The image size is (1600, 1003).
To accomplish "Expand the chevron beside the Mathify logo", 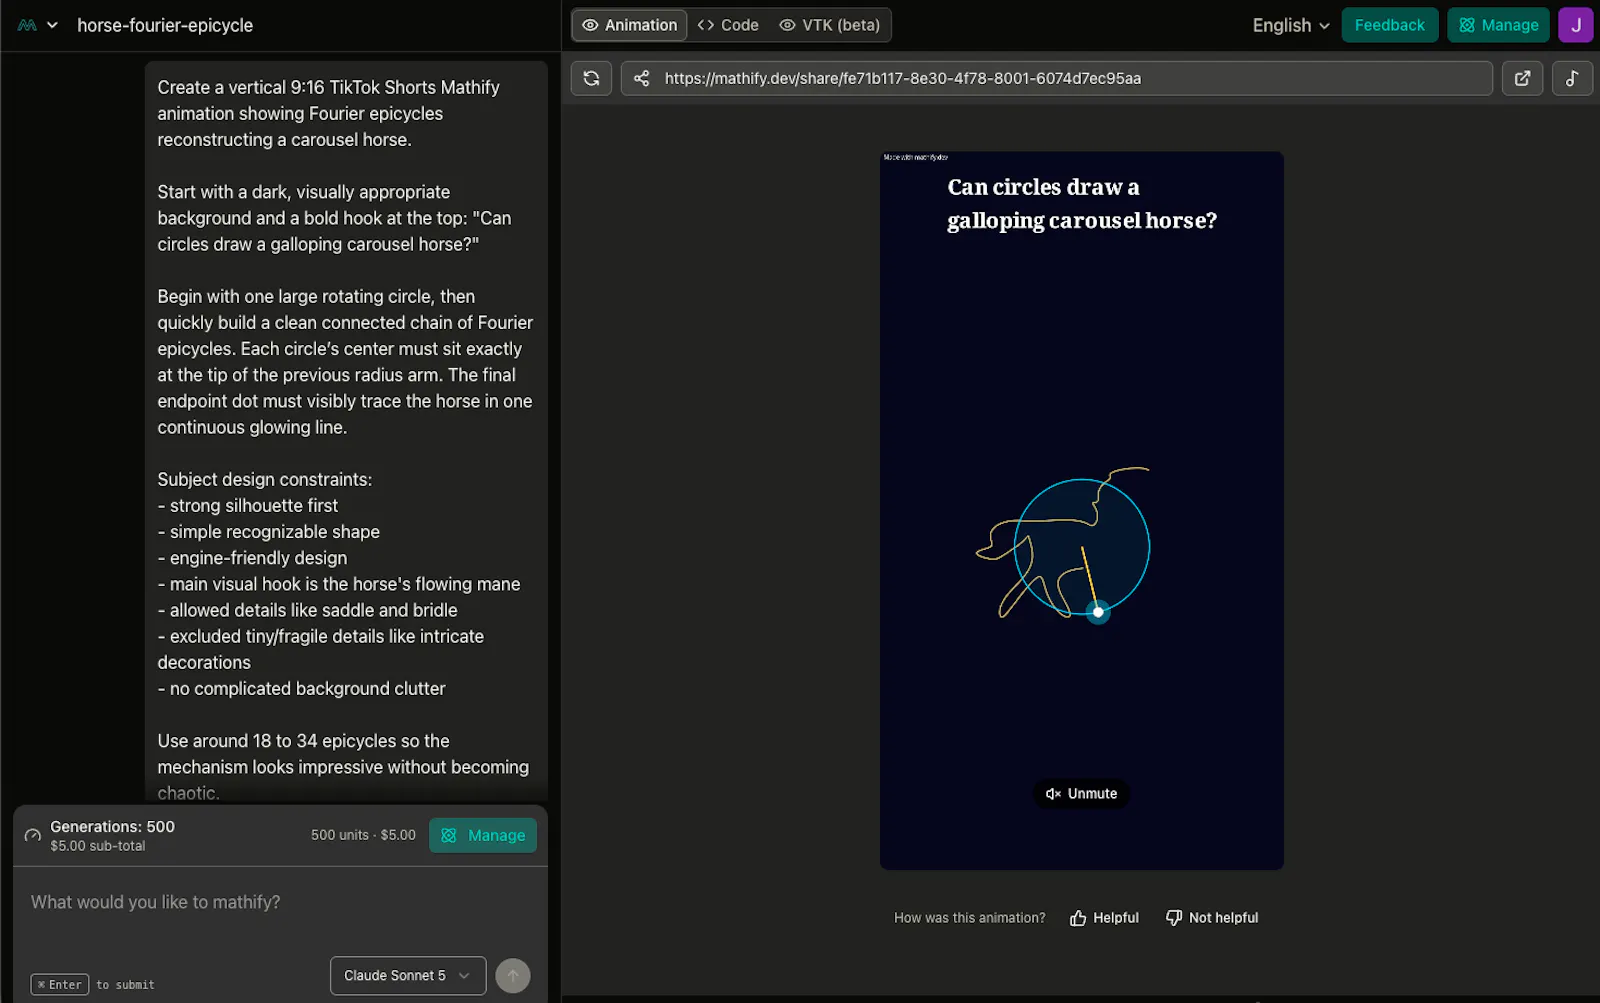I will (x=52, y=25).
